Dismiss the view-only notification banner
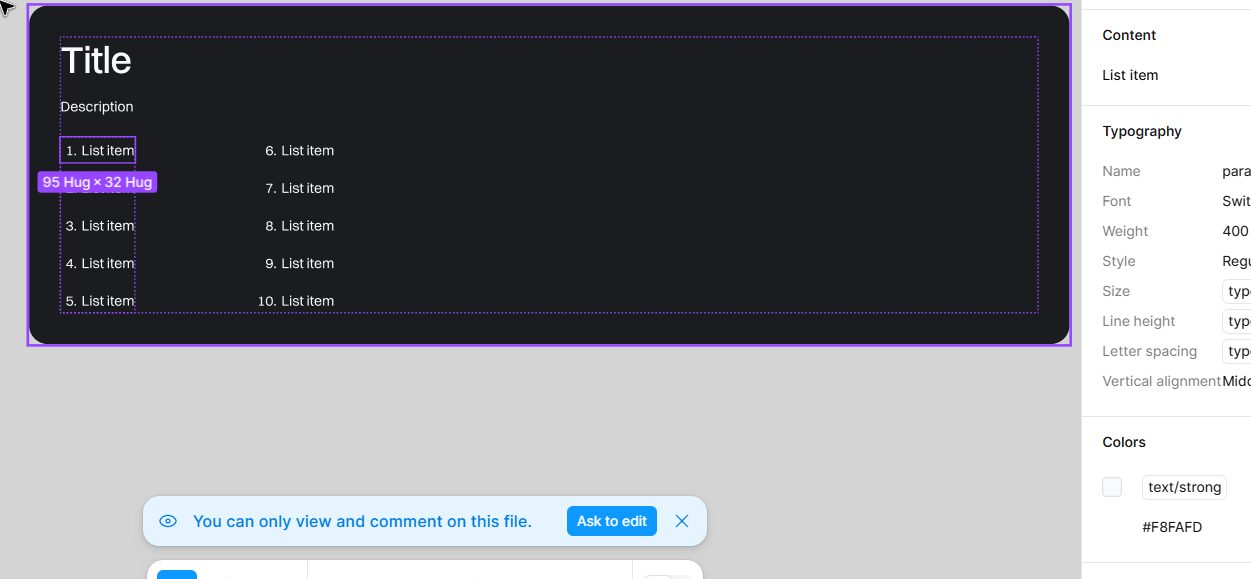Image resolution: width=1251 pixels, height=579 pixels. coord(682,521)
